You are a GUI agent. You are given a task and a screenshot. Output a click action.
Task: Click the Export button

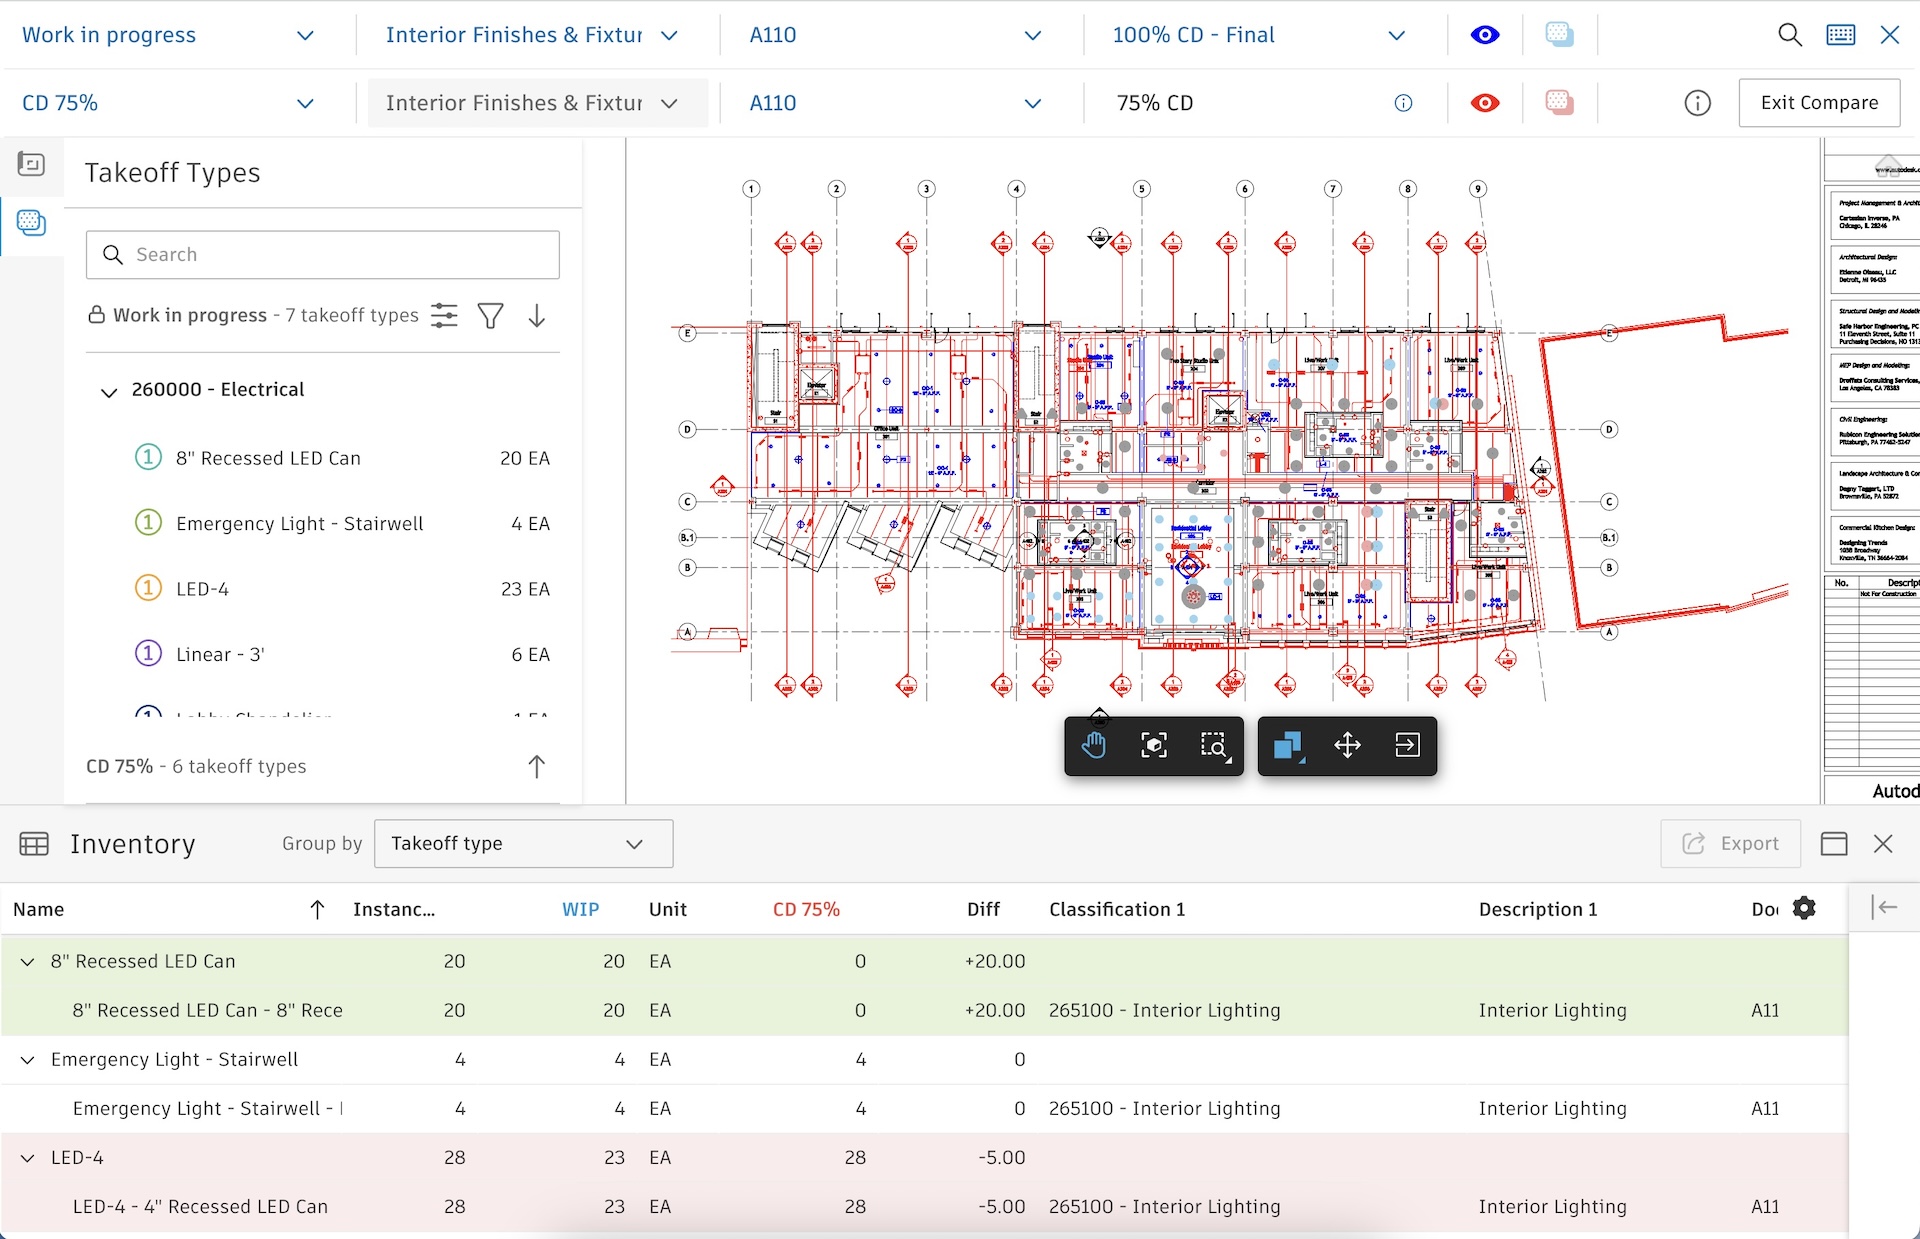pos(1730,844)
